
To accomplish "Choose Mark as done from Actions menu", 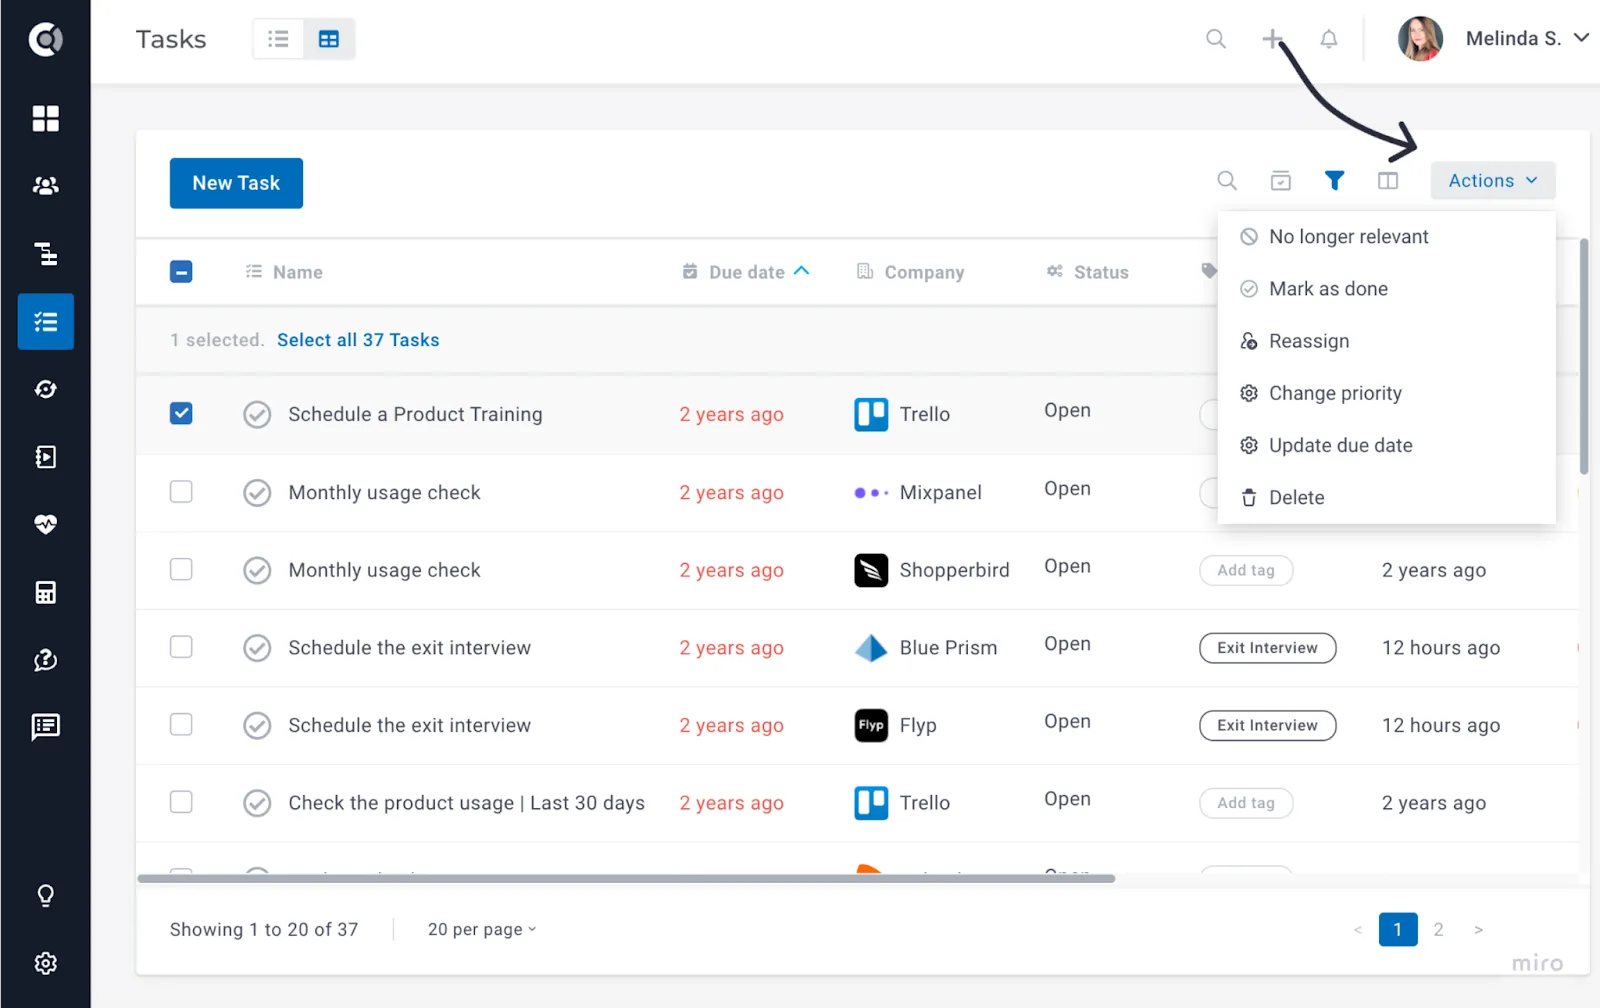I will point(1386,289).
